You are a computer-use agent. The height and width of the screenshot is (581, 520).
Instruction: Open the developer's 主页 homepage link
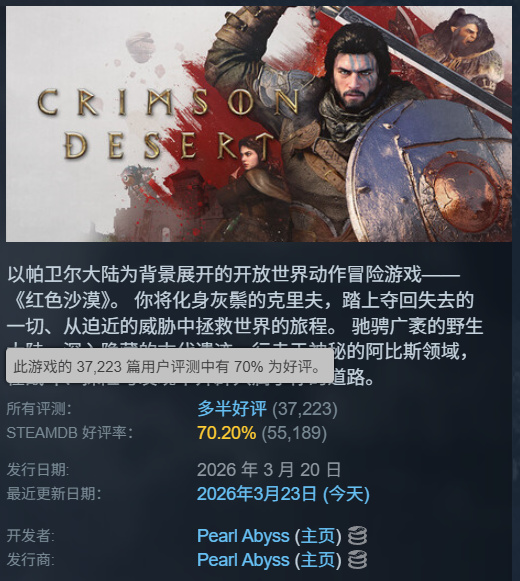318,536
